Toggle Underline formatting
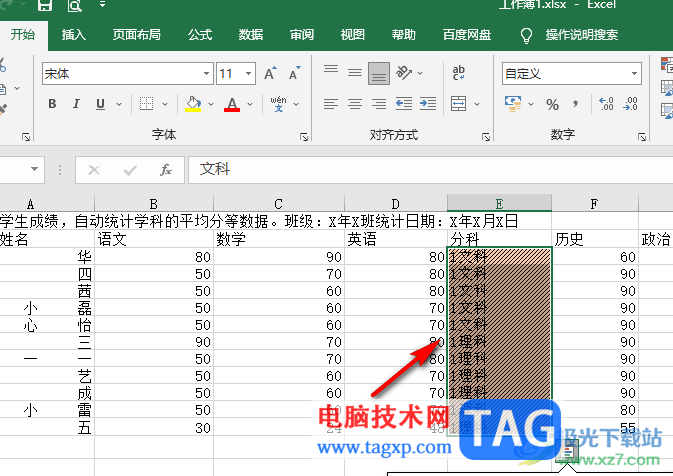The image size is (673, 476). coord(100,104)
